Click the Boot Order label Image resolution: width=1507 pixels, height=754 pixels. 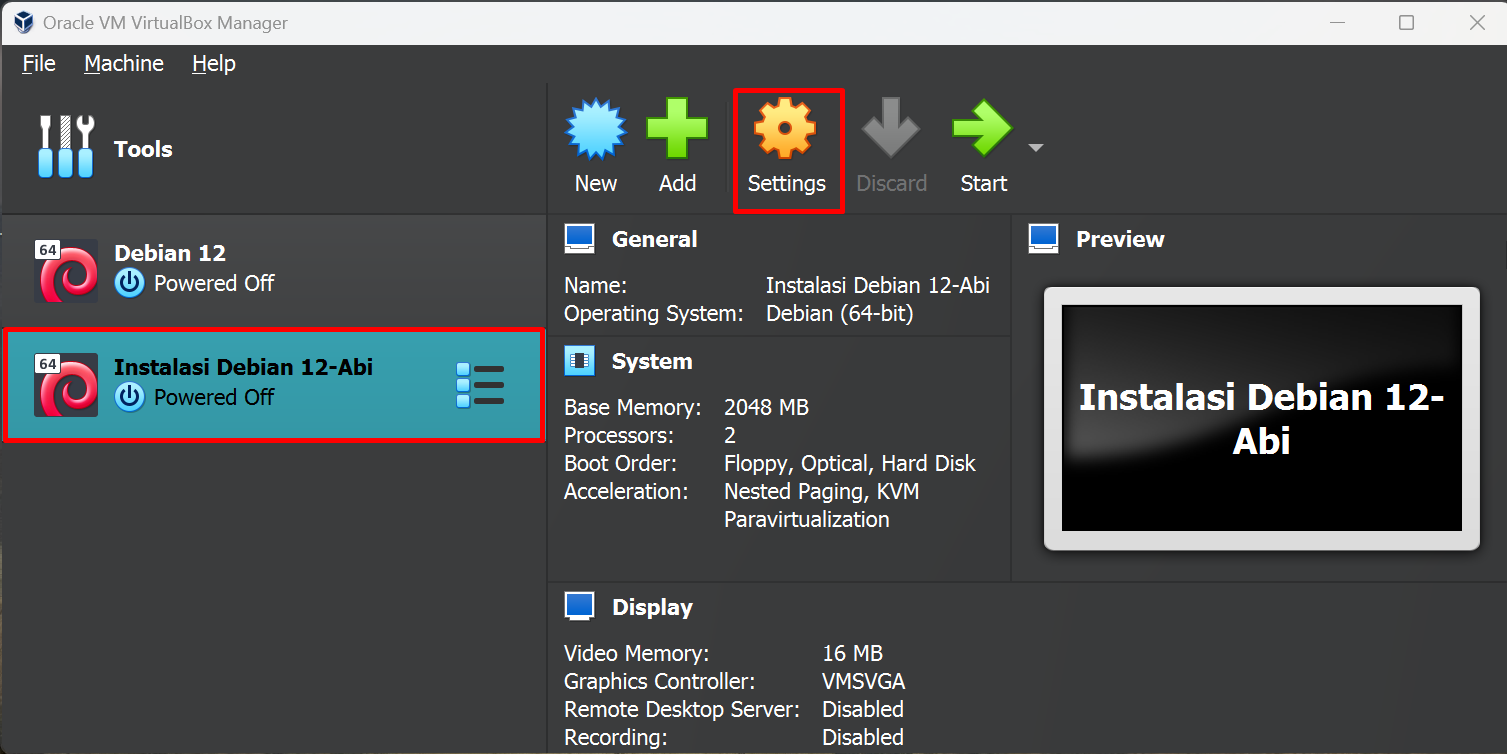pyautogui.click(x=620, y=463)
